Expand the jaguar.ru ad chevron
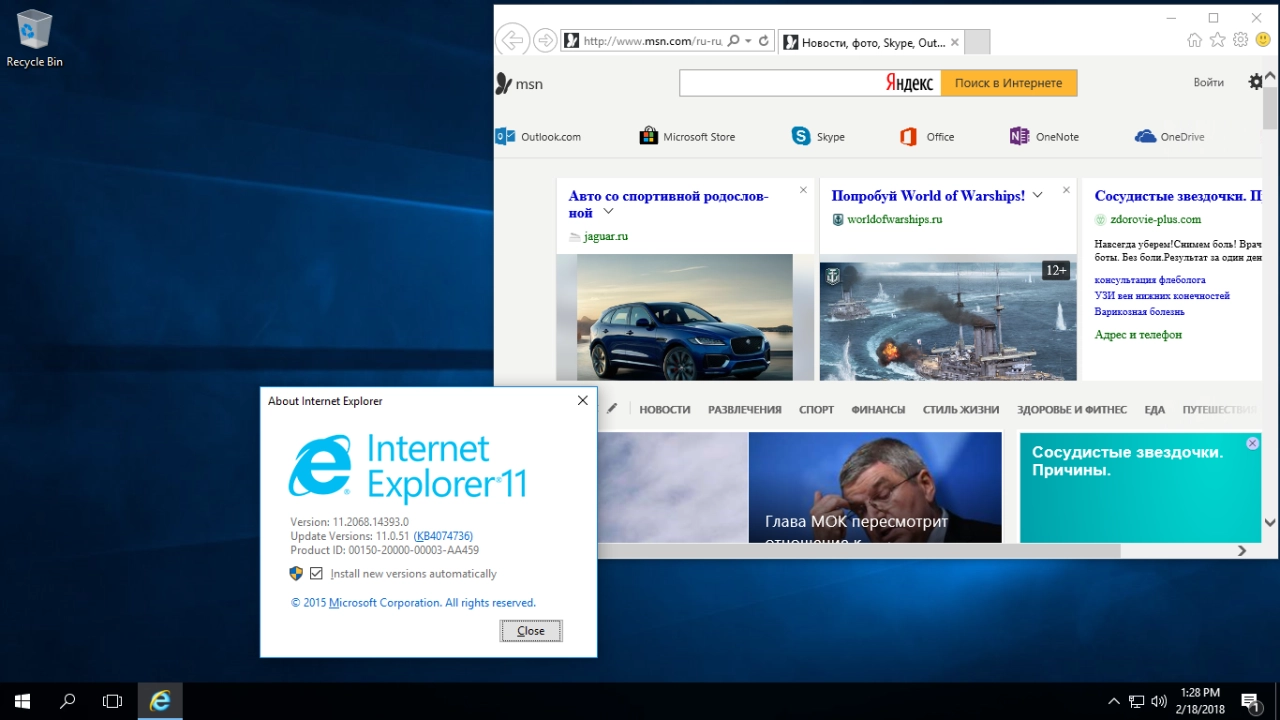The image size is (1280, 720). click(x=608, y=212)
